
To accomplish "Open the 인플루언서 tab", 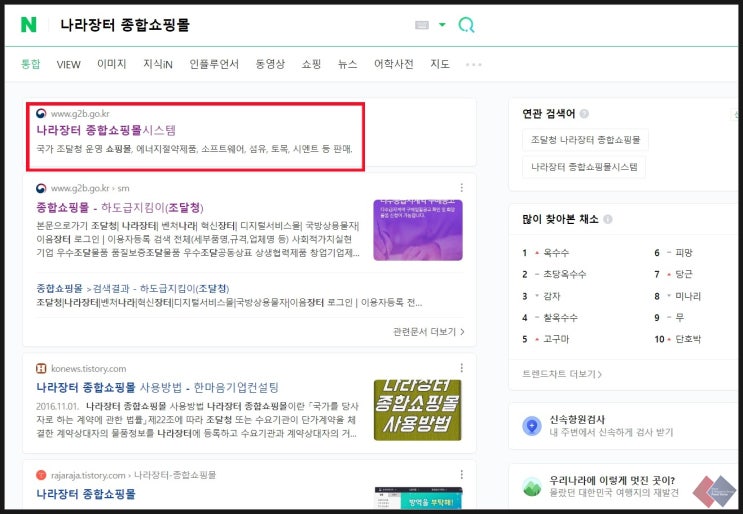I will [x=214, y=64].
